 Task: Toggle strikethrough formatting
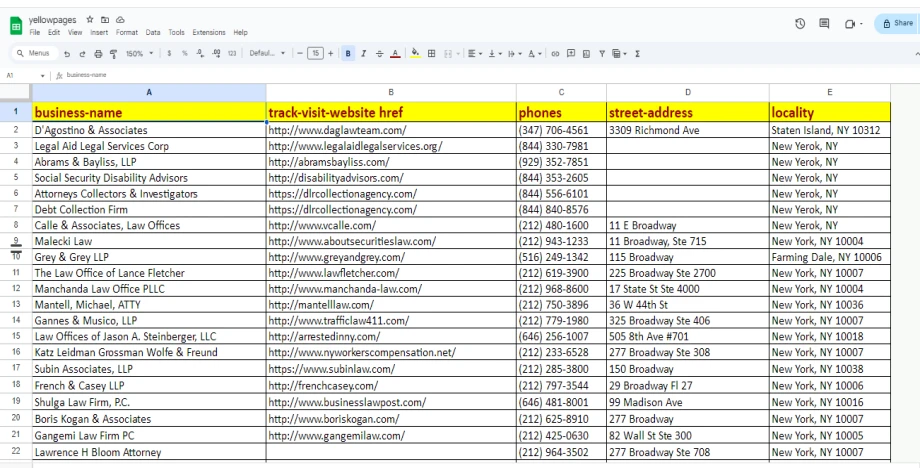pyautogui.click(x=377, y=52)
